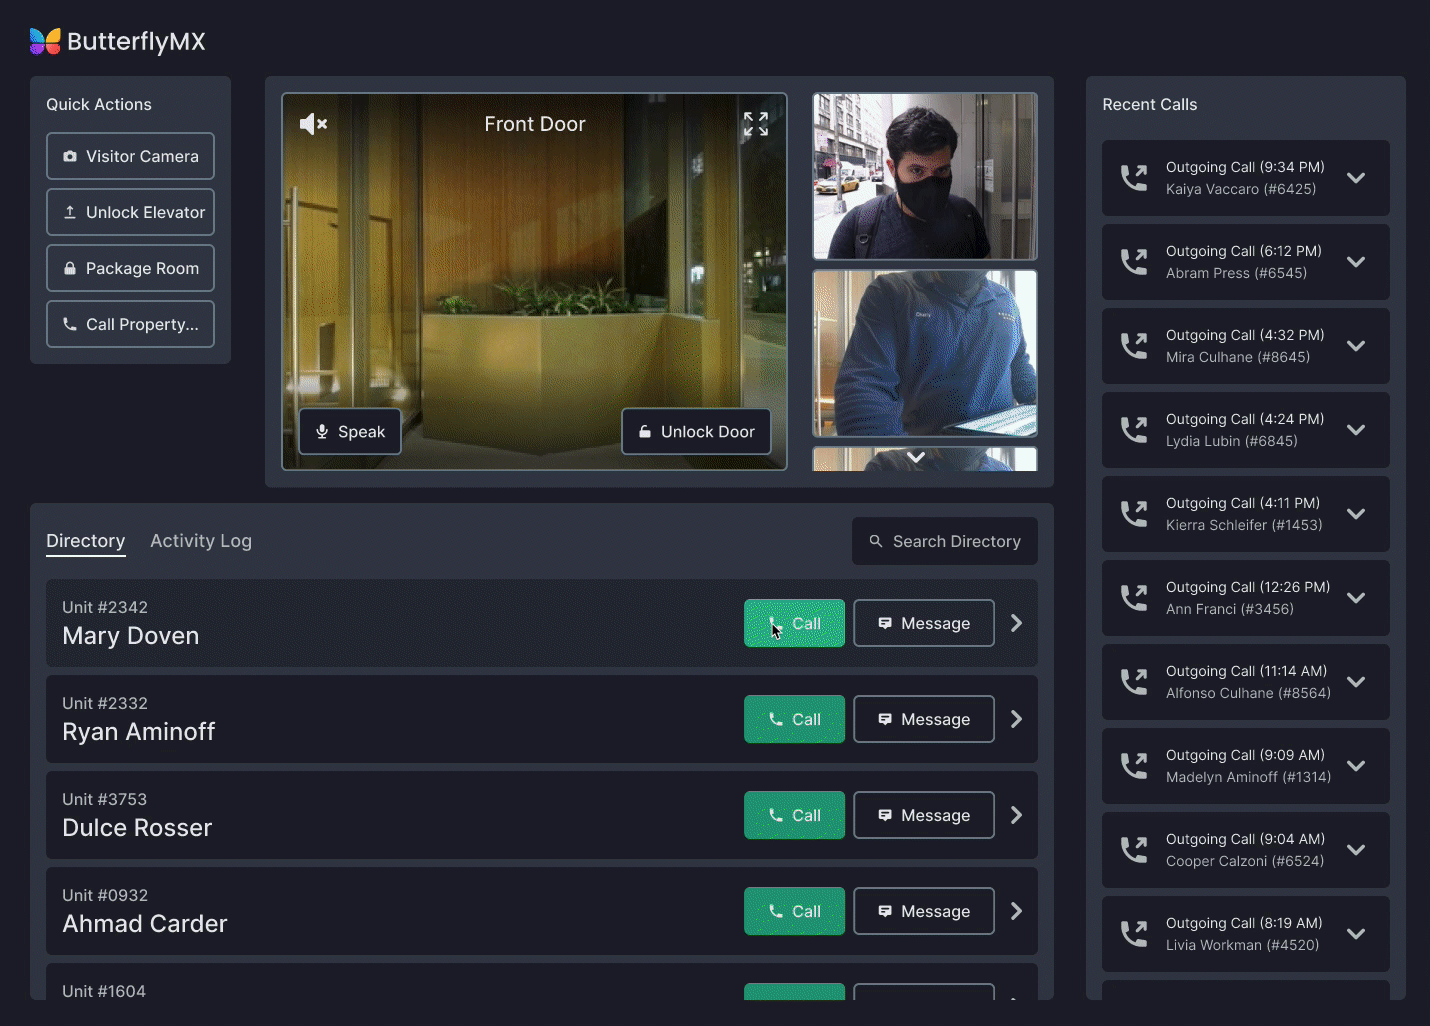Click outgoing call icon for Kaiya Vaccaro
1430x1026 pixels.
(1134, 178)
